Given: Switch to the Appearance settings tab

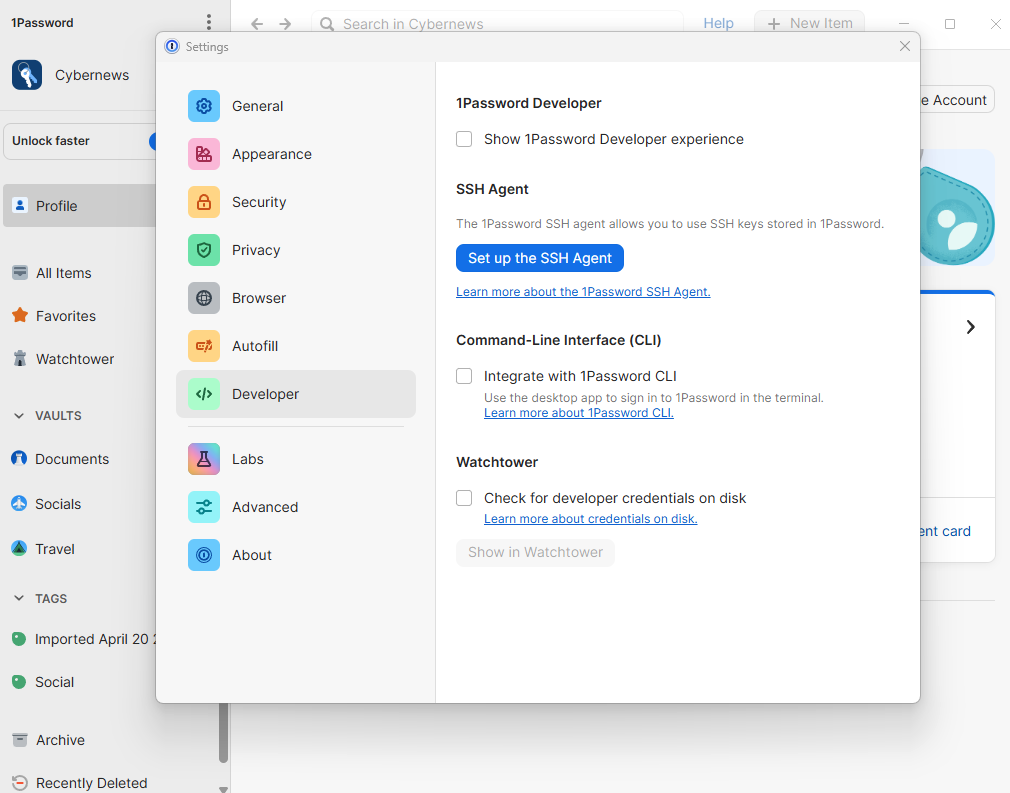Looking at the screenshot, I should [296, 154].
